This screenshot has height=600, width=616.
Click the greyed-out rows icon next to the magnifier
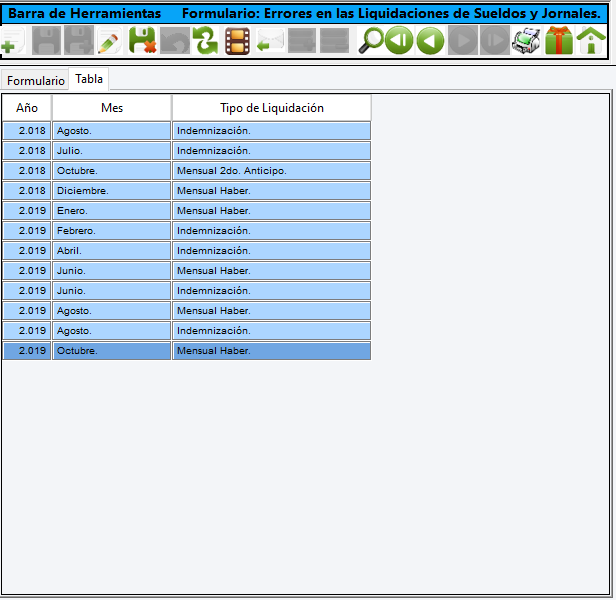[334, 40]
